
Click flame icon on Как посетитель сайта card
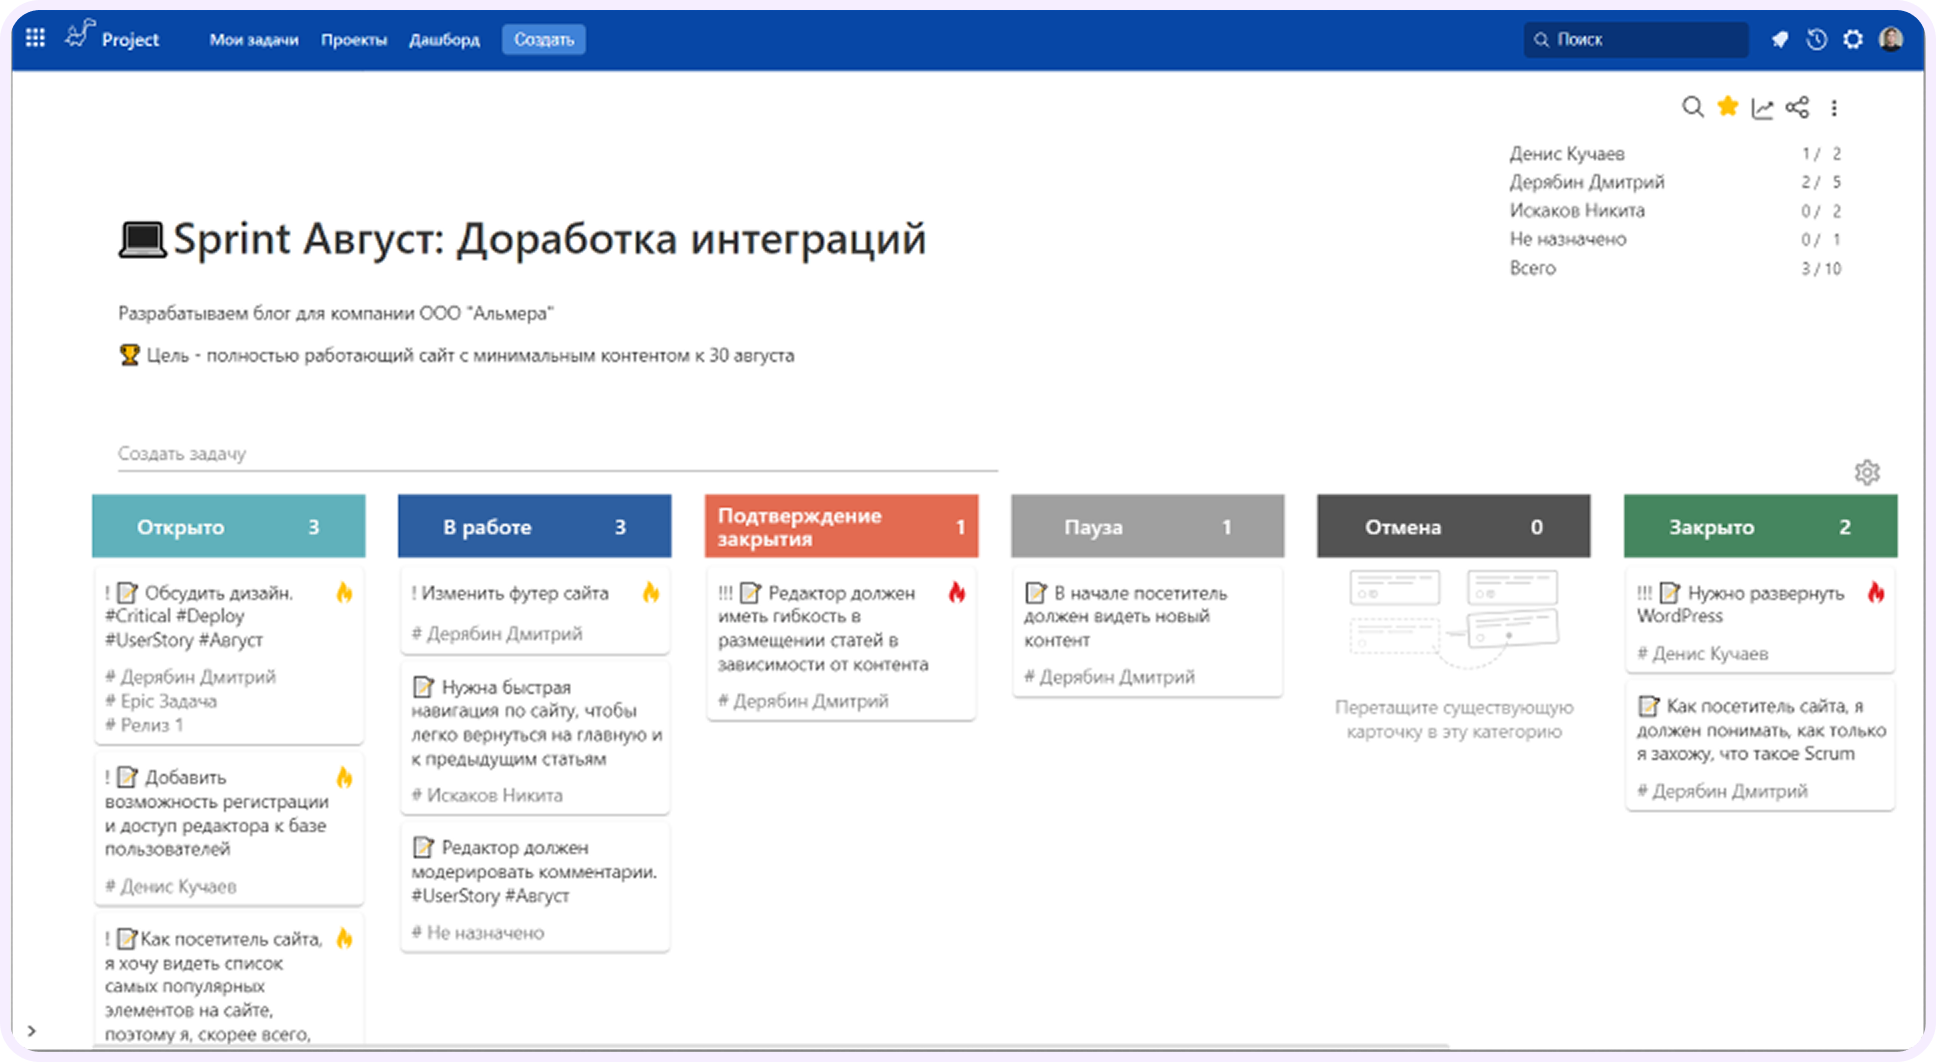click(344, 939)
